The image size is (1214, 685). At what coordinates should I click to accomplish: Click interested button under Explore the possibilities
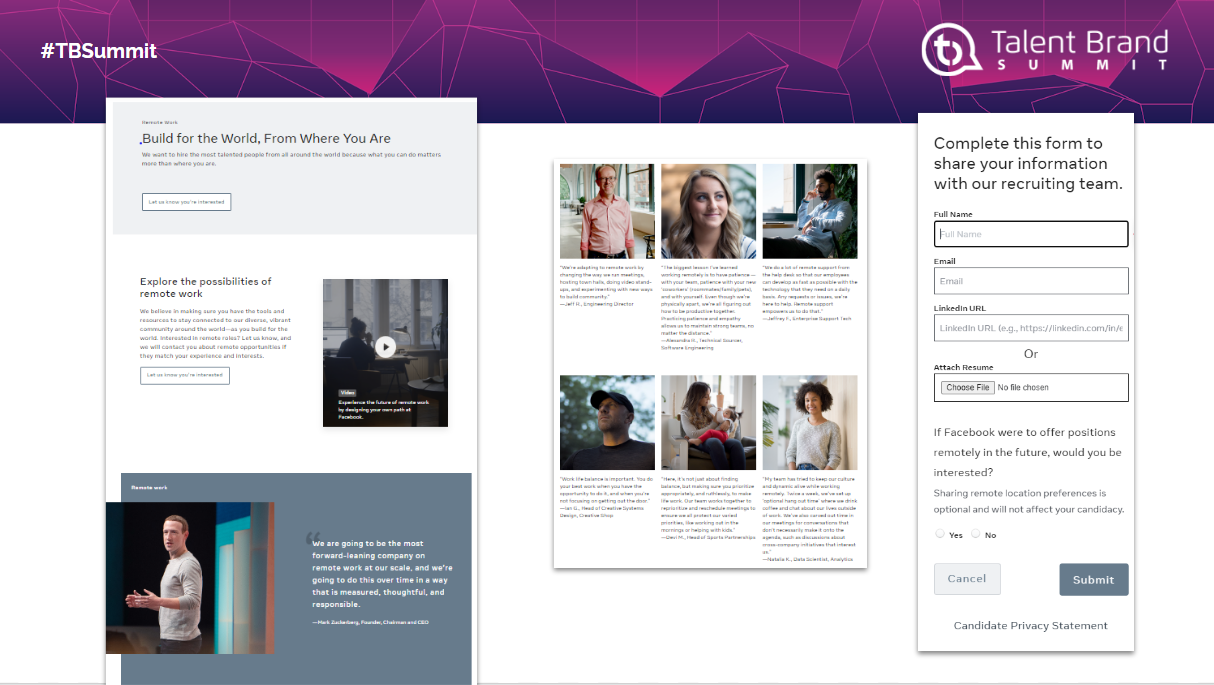pyautogui.click(x=185, y=375)
